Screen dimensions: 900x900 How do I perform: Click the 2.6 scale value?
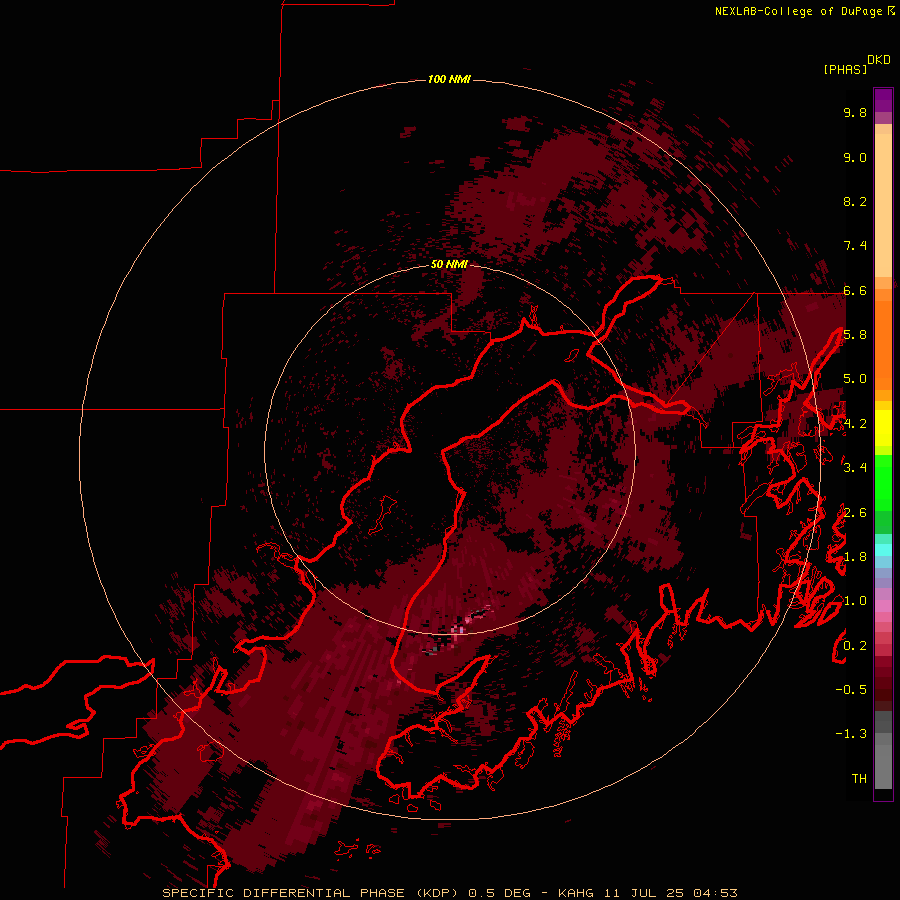pos(855,513)
